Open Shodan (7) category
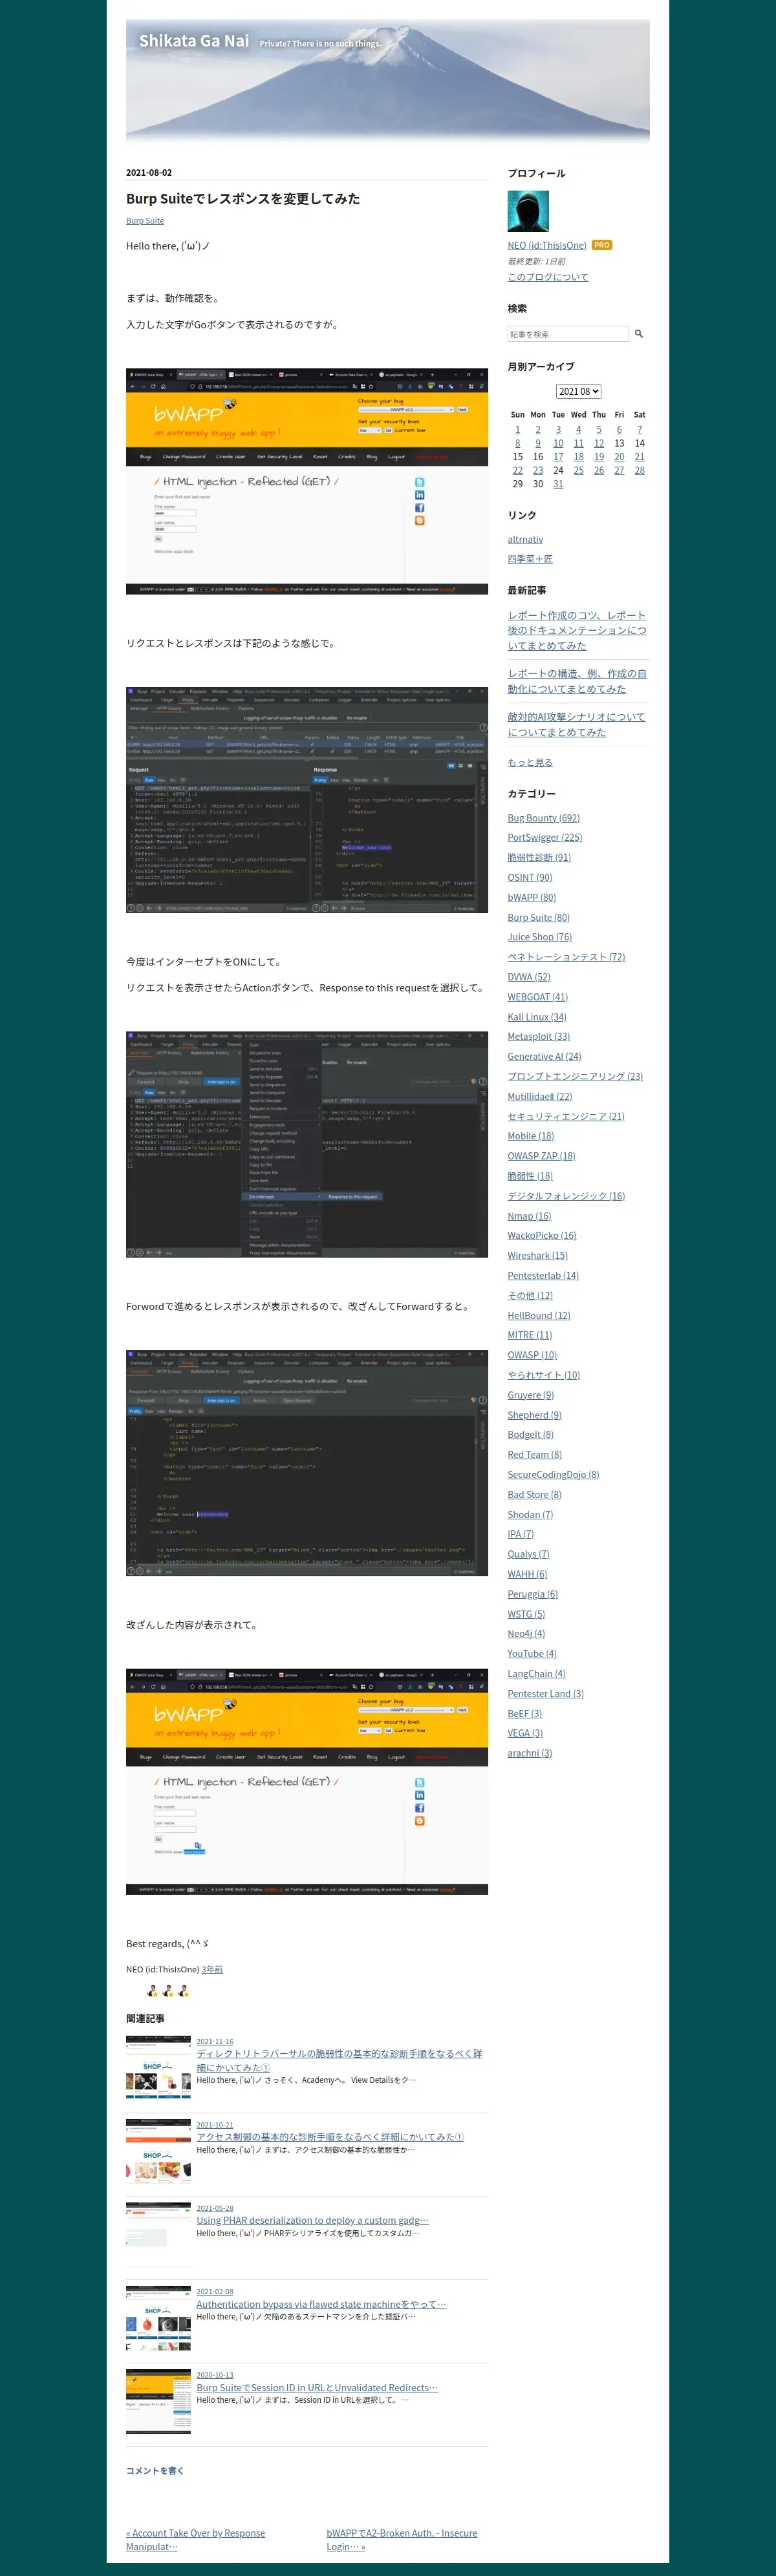Image resolution: width=776 pixels, height=2576 pixels. (531, 1515)
